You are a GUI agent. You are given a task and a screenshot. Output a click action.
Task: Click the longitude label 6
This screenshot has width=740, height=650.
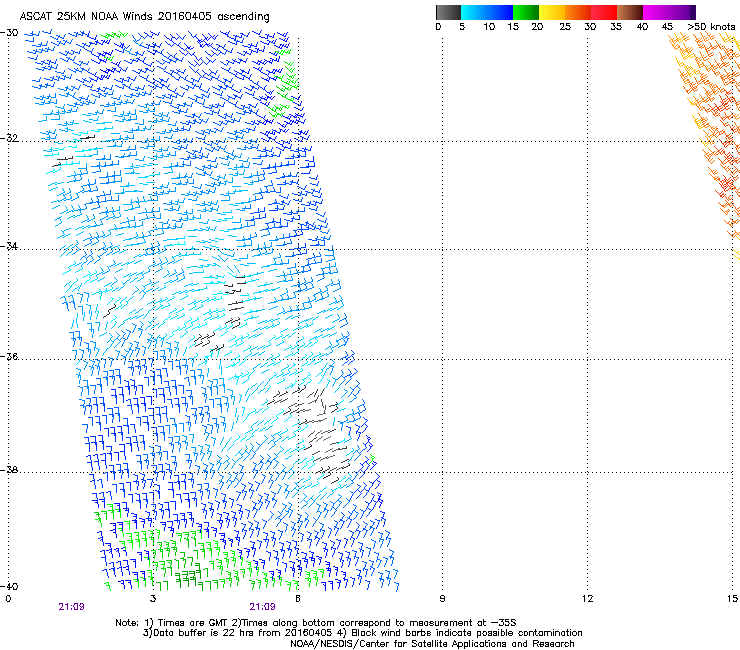[x=298, y=599]
